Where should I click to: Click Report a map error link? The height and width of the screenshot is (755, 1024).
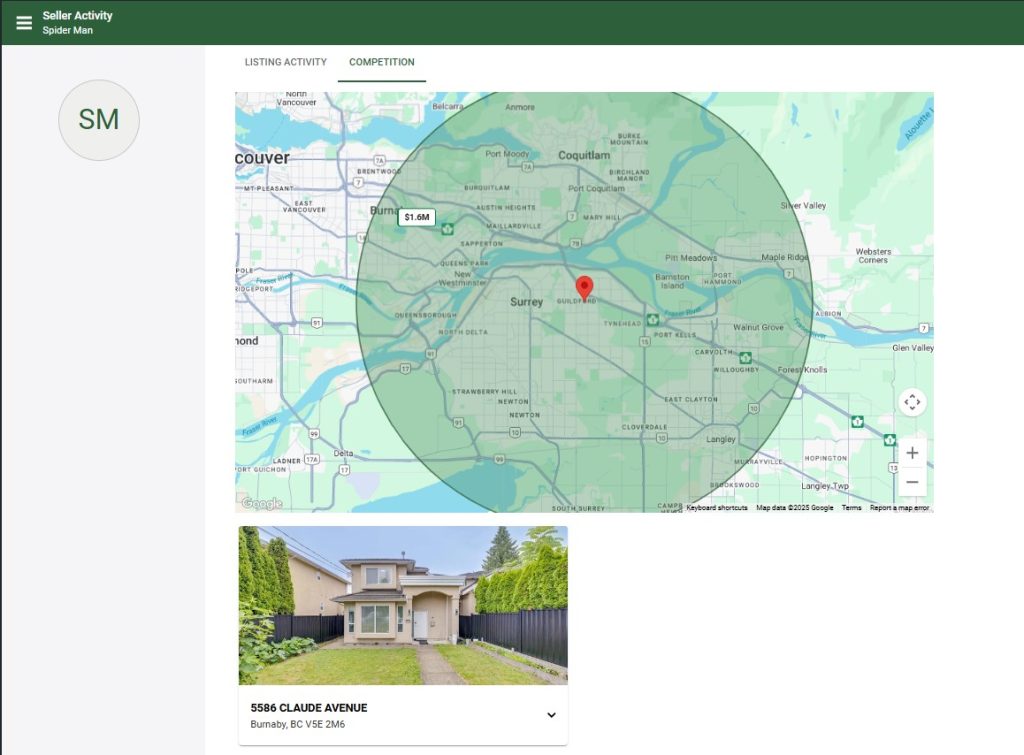[x=899, y=508]
